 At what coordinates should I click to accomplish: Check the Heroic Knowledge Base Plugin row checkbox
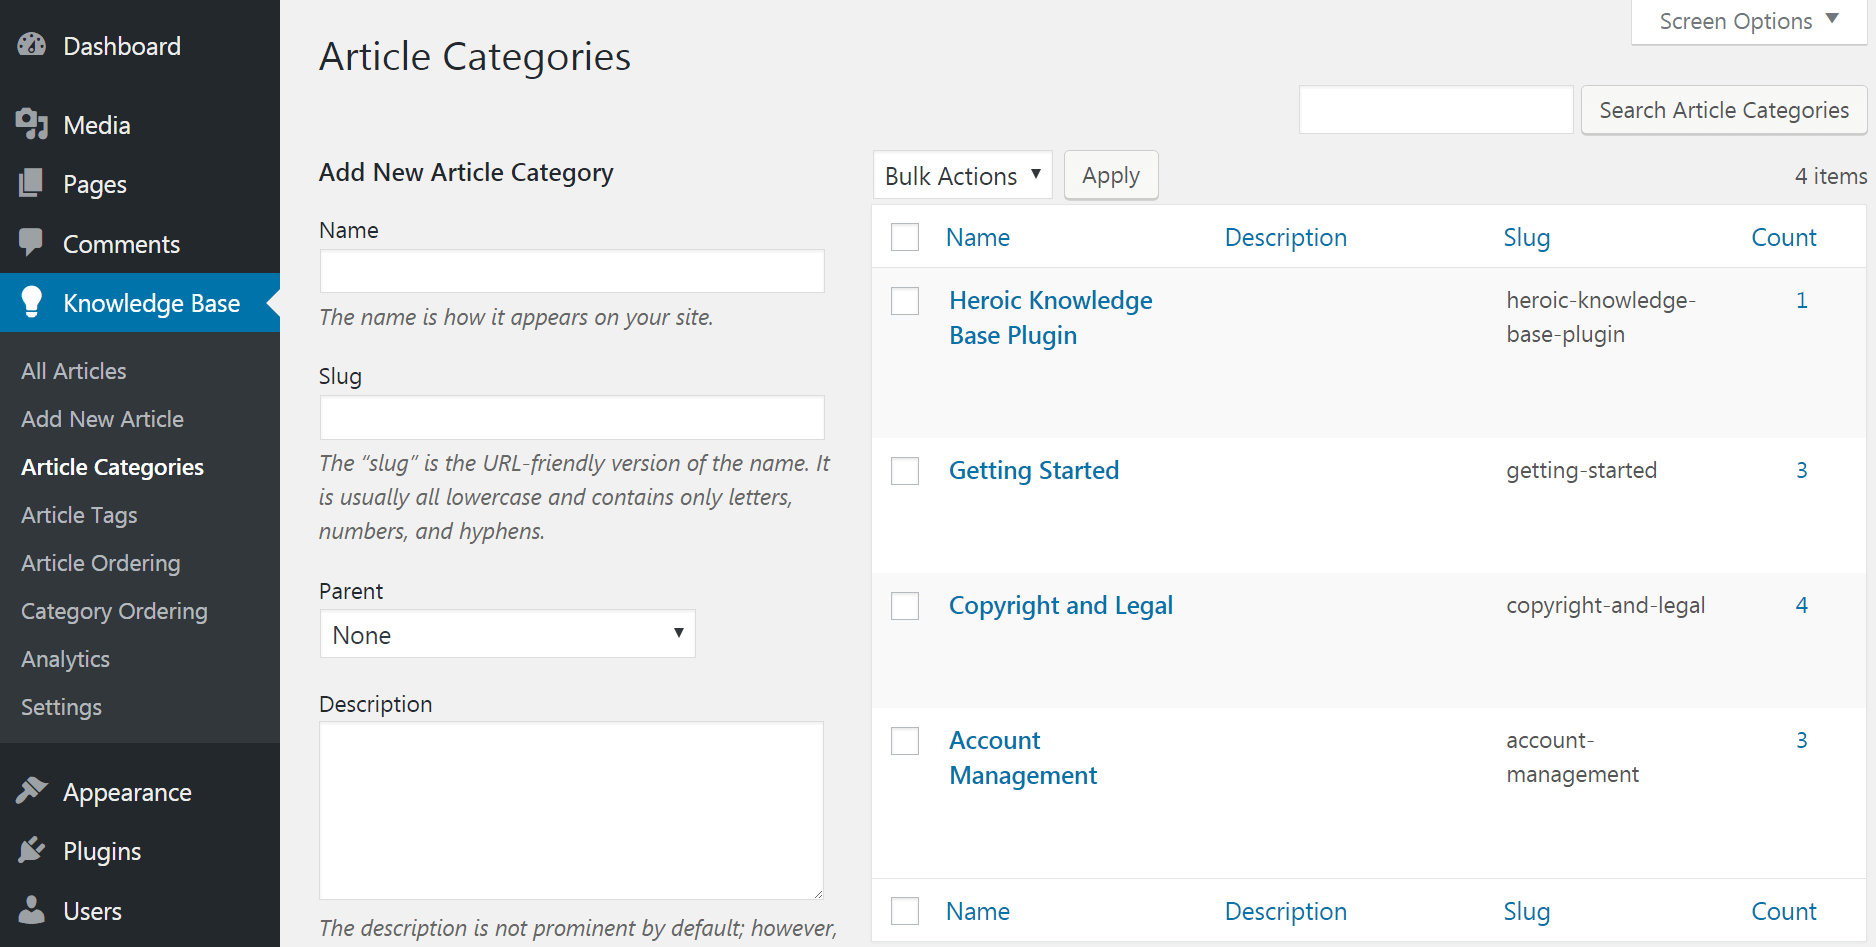pyautogui.click(x=904, y=300)
